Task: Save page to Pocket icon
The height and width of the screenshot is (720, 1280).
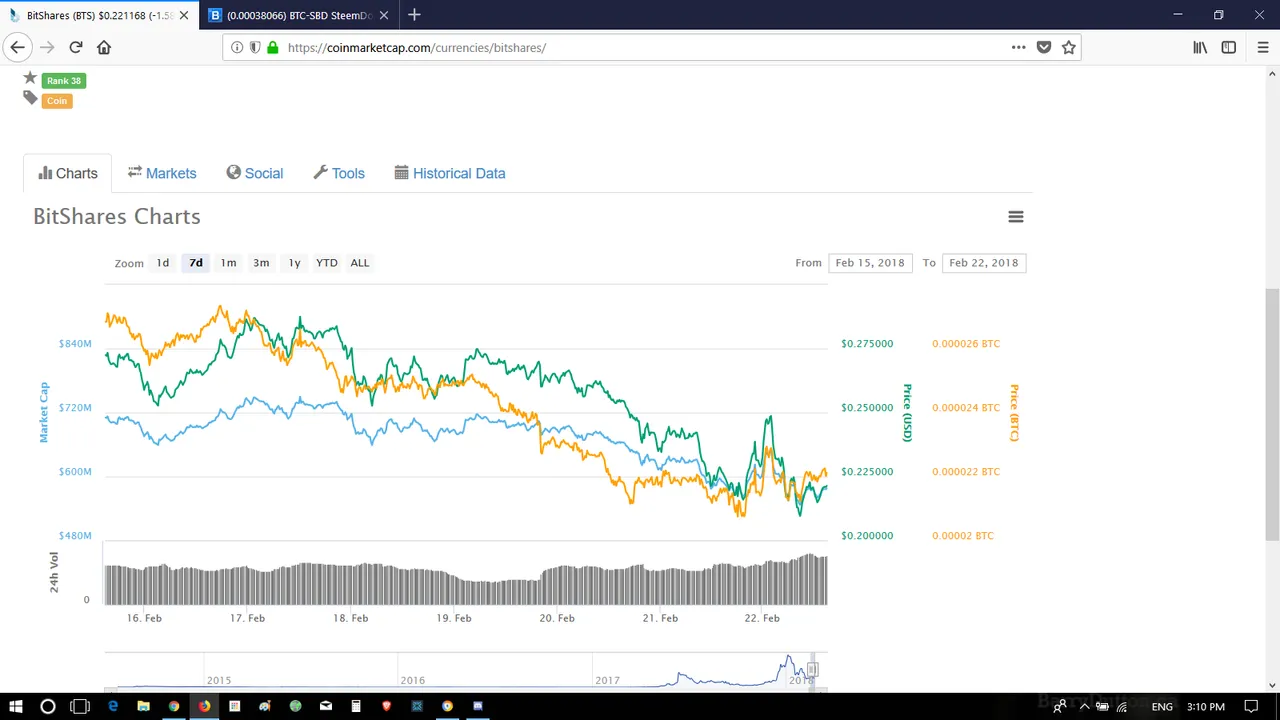Action: coord(1044,47)
